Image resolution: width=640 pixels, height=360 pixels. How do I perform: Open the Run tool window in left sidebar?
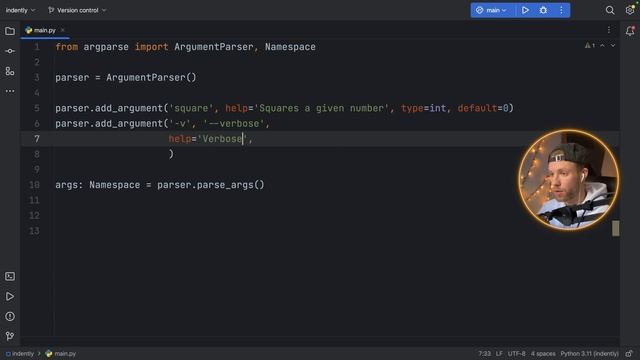coord(10,296)
